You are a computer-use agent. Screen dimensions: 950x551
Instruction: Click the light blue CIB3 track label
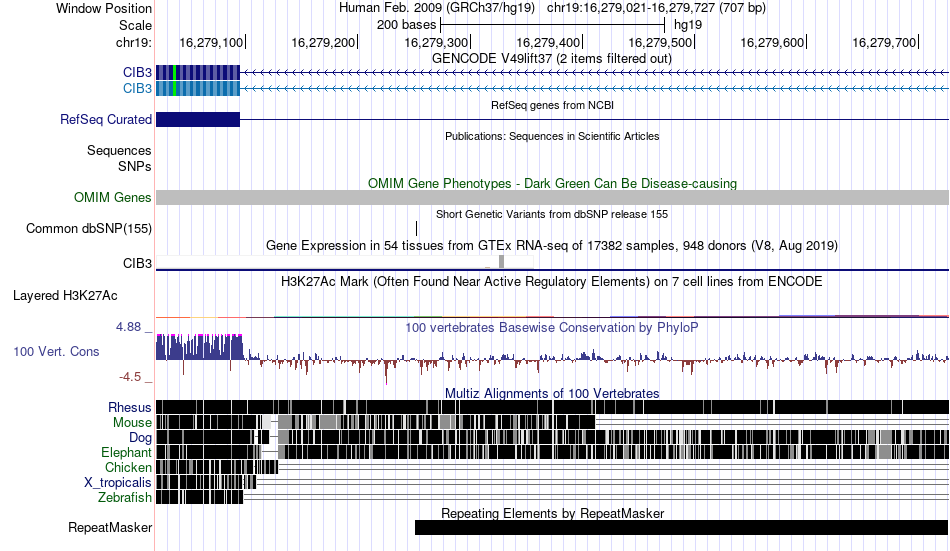[x=138, y=88]
